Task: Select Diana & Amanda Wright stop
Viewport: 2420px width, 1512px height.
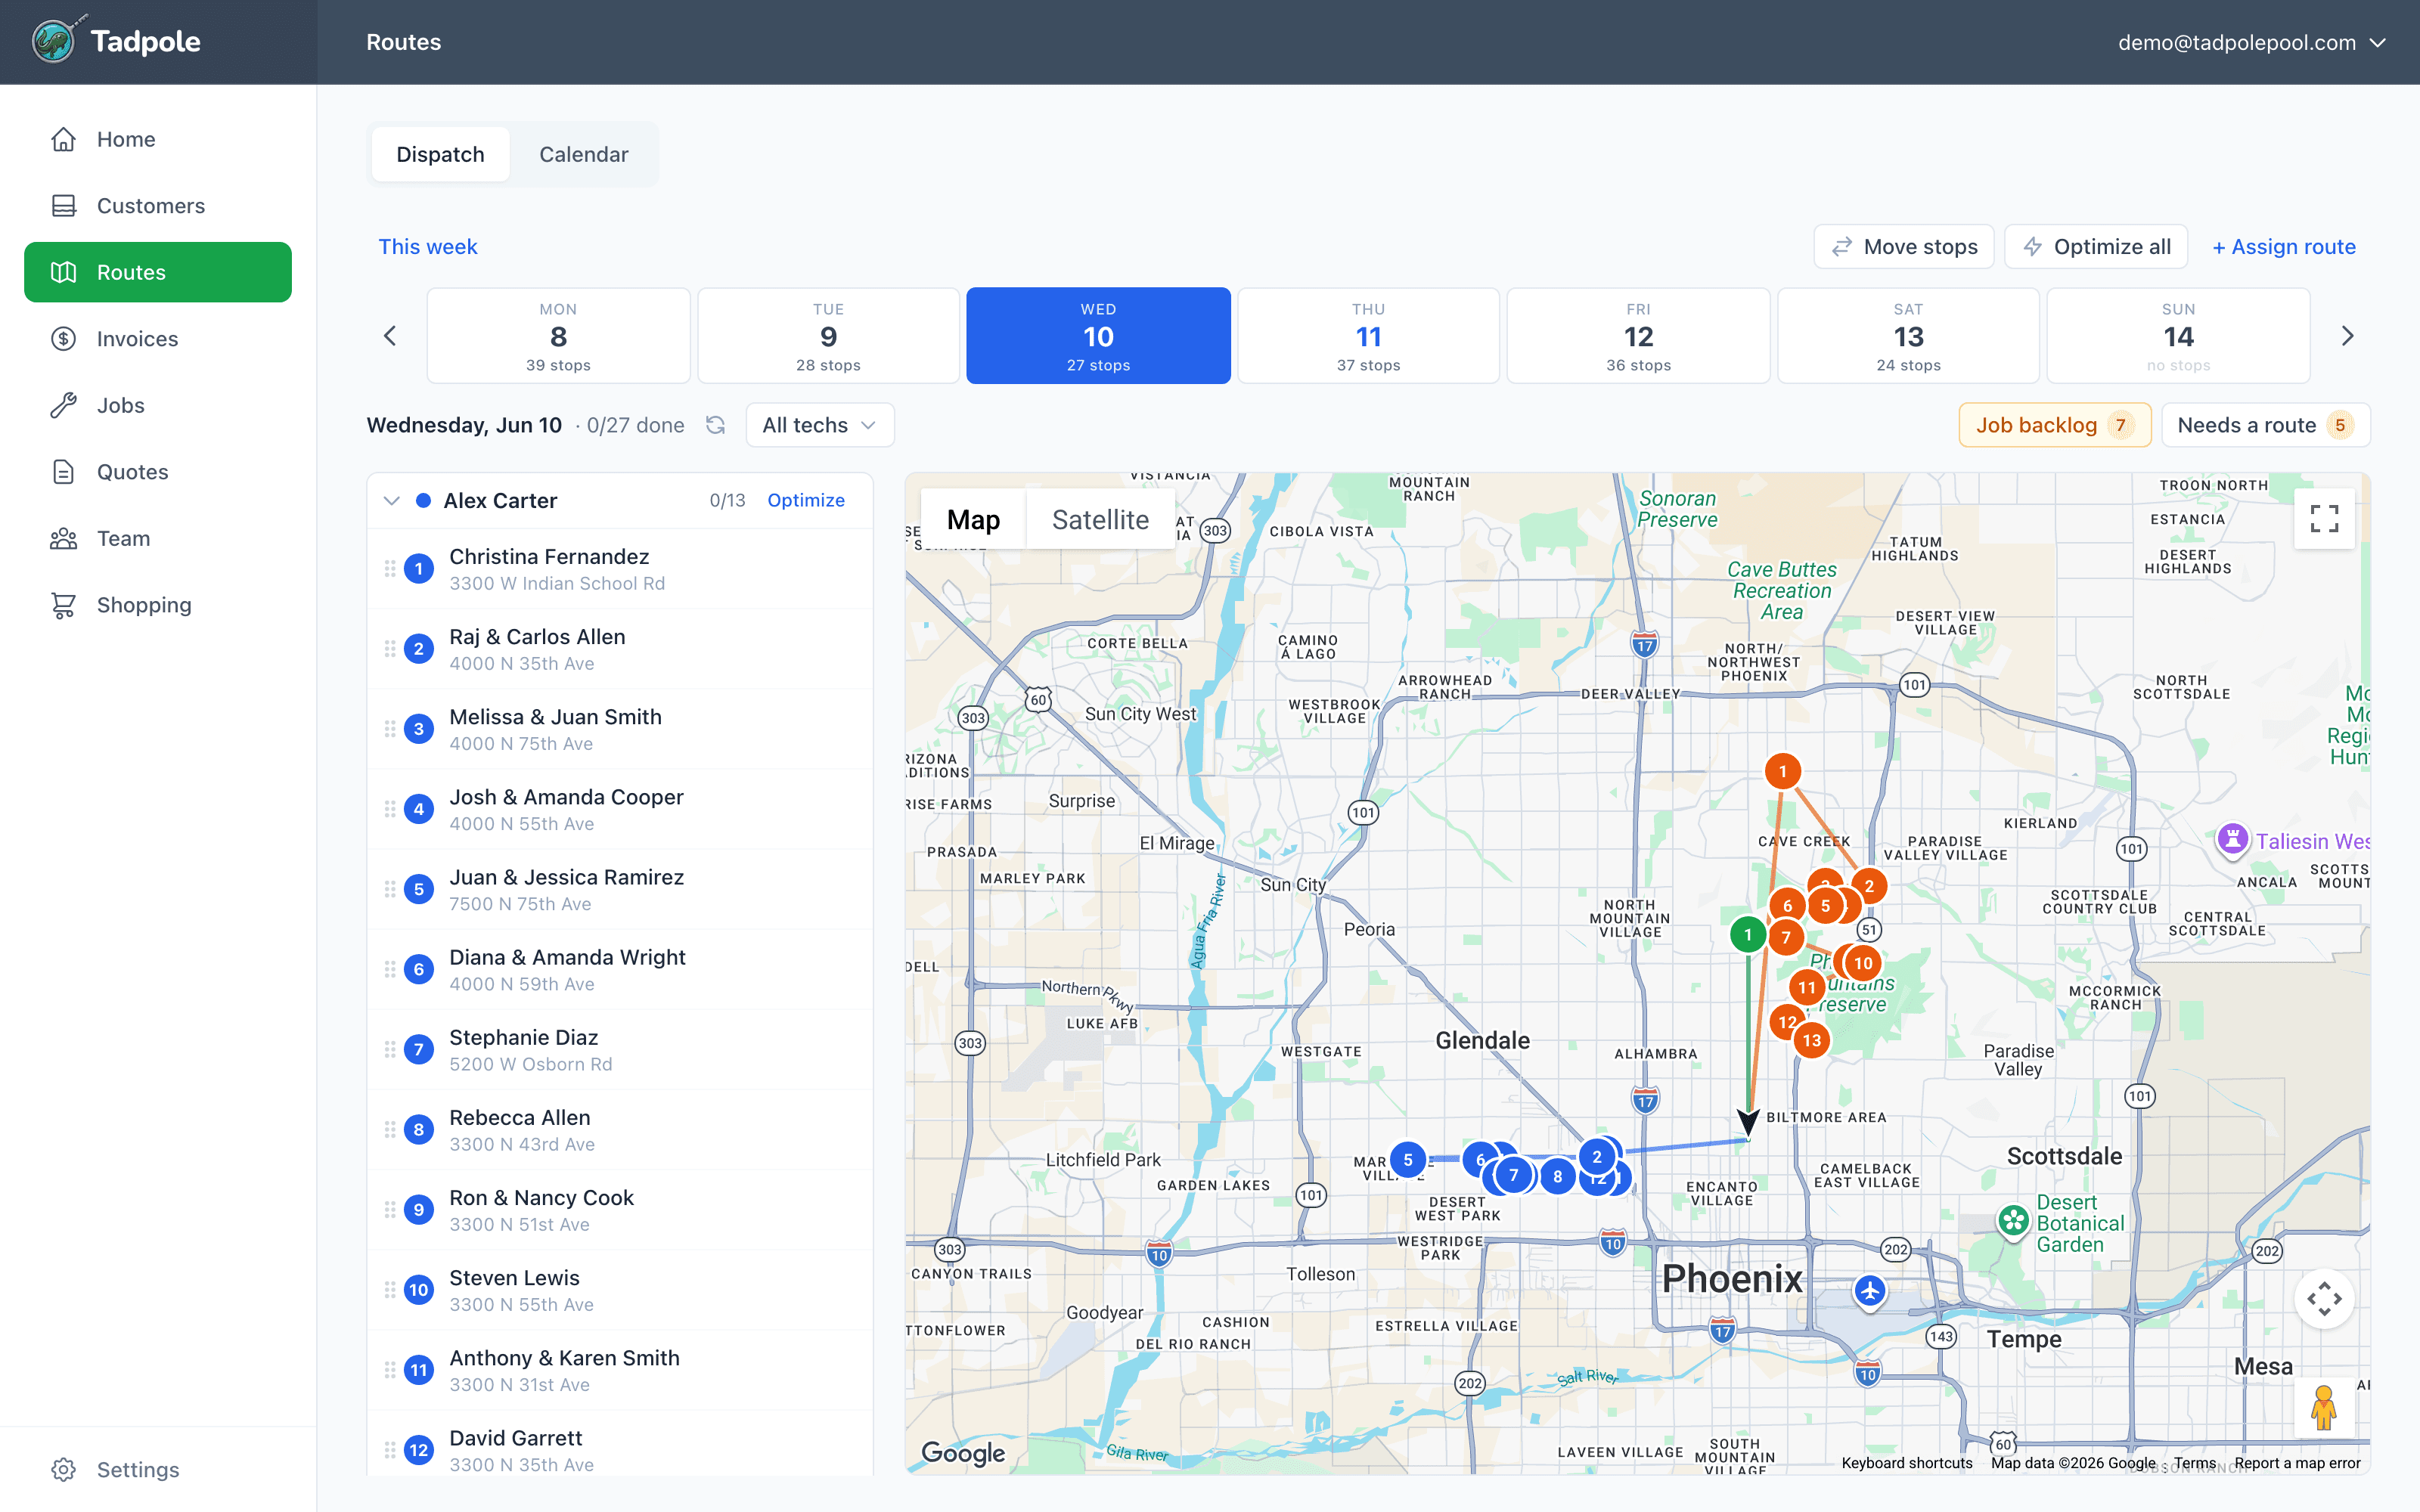Action: 620,969
